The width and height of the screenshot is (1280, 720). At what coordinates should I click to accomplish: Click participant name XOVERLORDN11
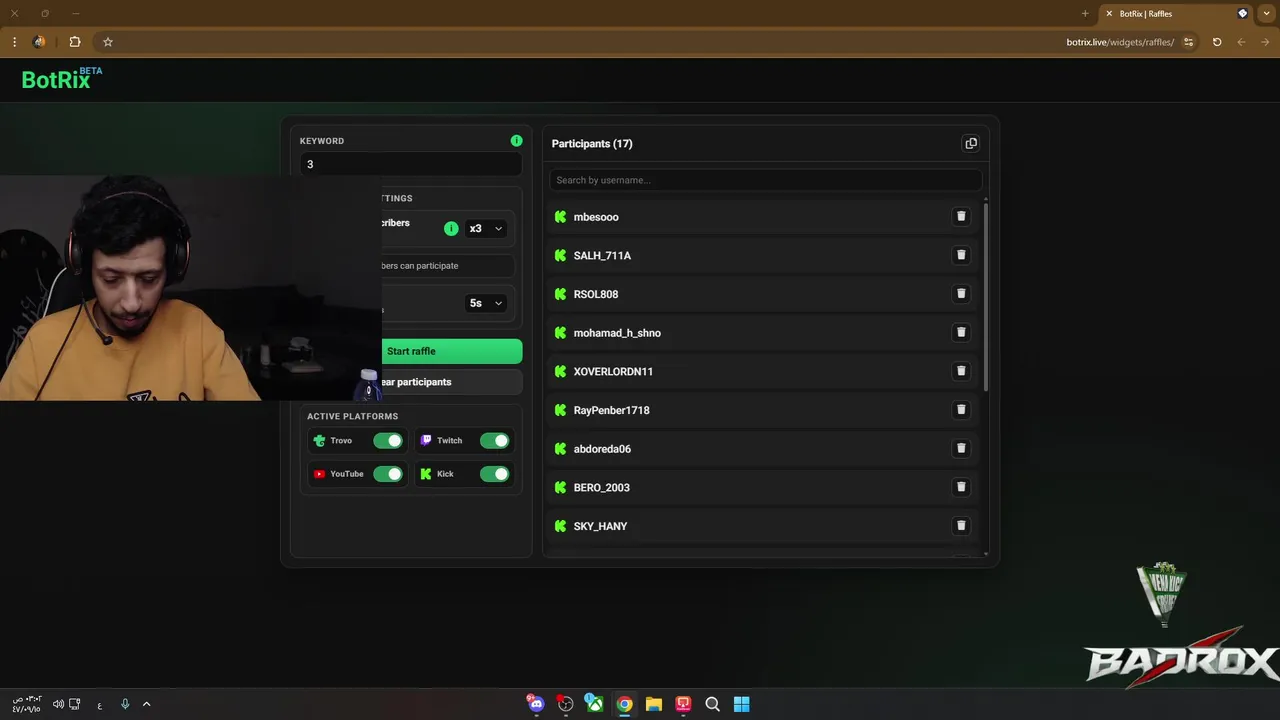(613, 372)
